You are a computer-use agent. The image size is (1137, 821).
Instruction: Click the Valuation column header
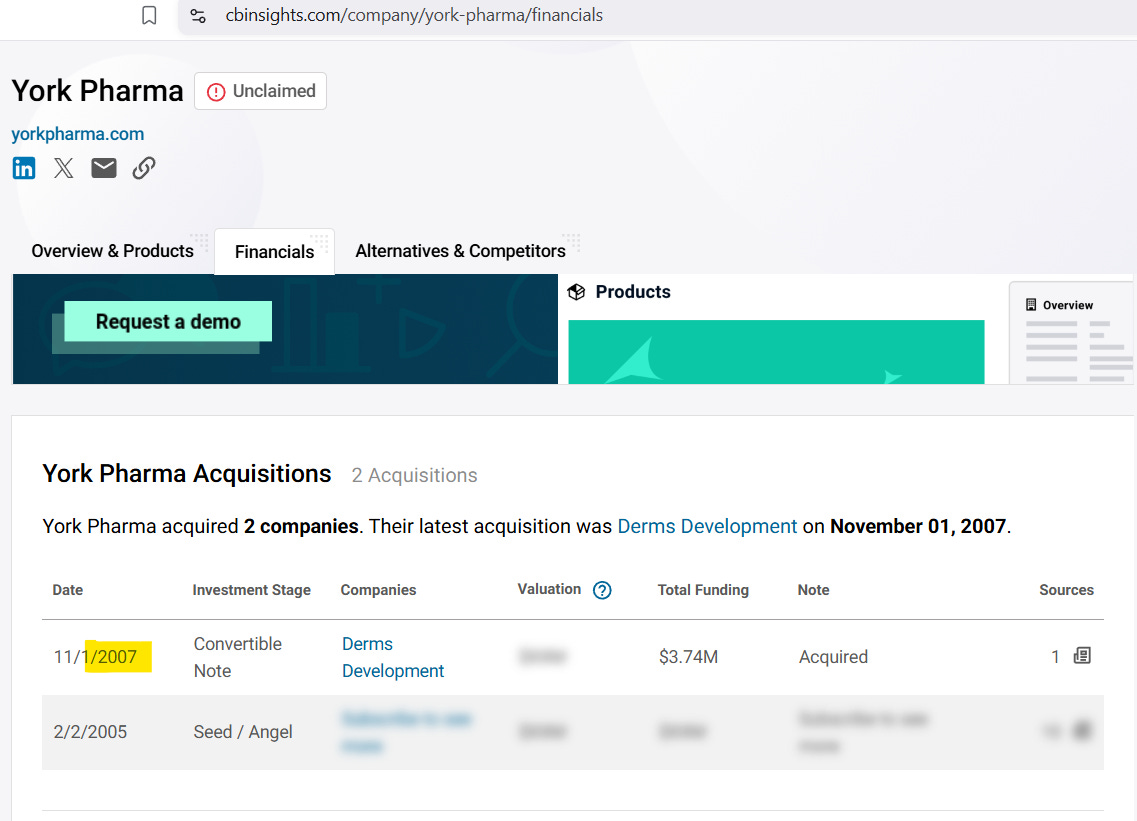pyautogui.click(x=549, y=589)
